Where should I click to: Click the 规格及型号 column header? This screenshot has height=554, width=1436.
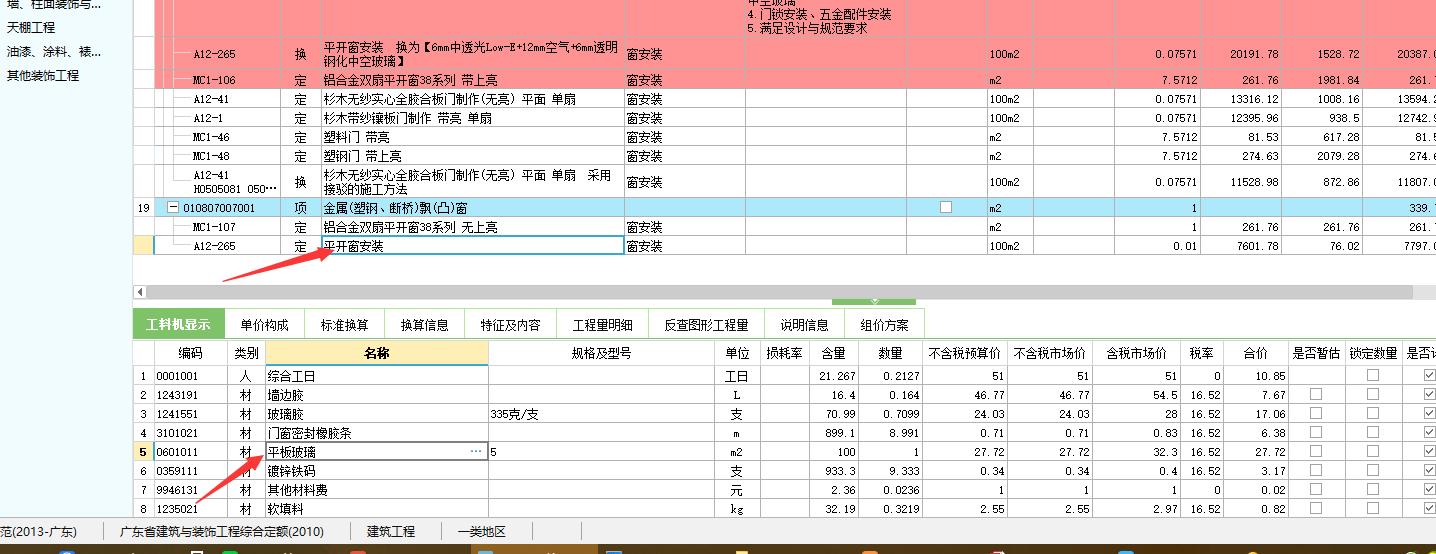(600, 354)
